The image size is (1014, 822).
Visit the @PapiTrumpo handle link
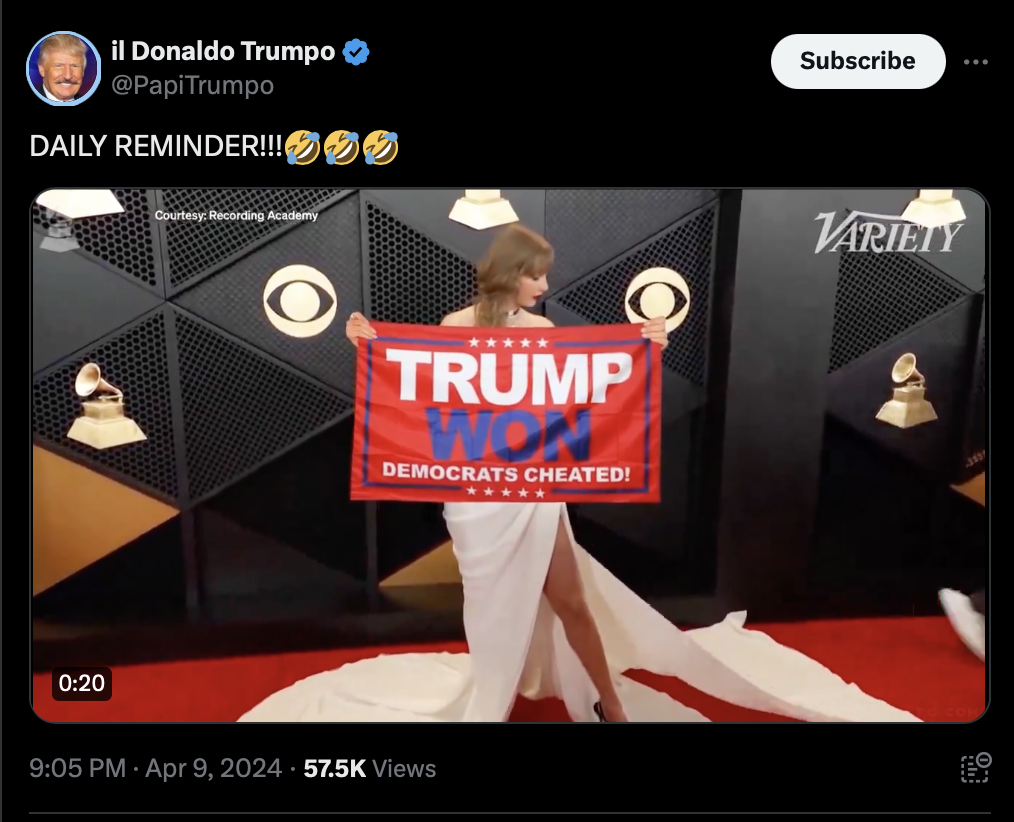[193, 85]
